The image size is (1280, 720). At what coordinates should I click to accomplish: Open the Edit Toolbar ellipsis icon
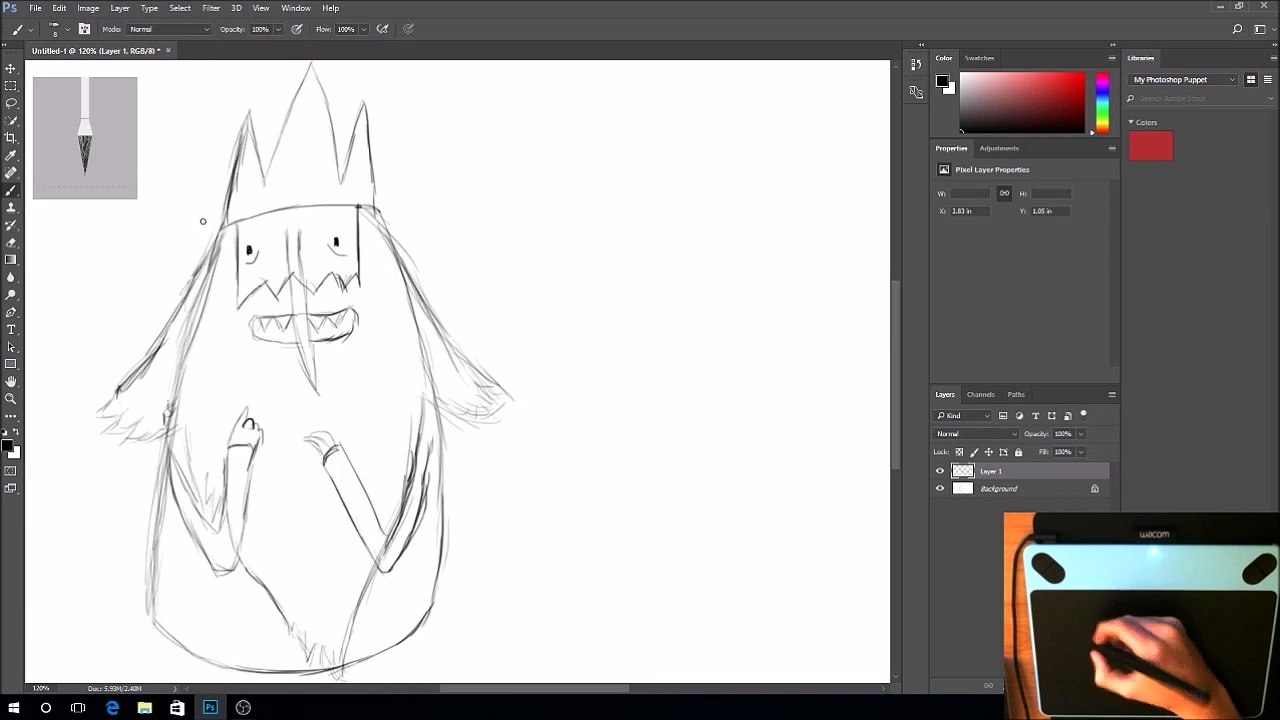tap(11, 415)
